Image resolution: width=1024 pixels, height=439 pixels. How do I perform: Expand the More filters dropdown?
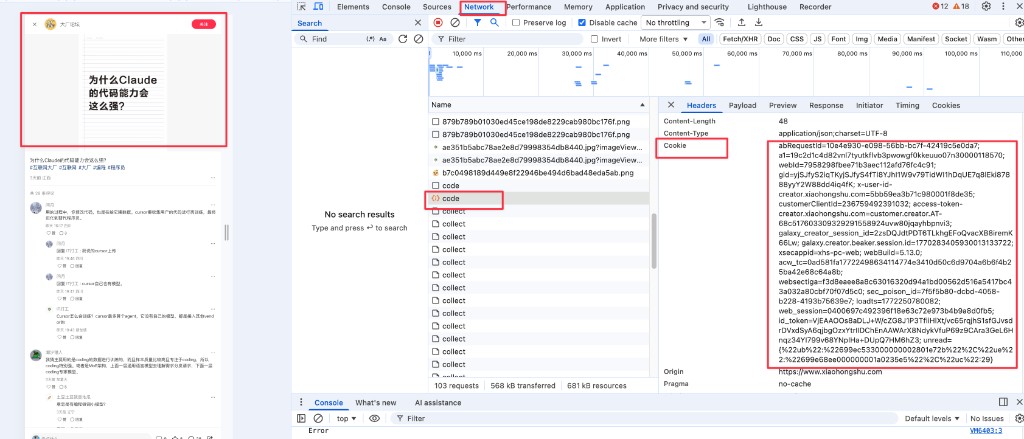(663, 39)
